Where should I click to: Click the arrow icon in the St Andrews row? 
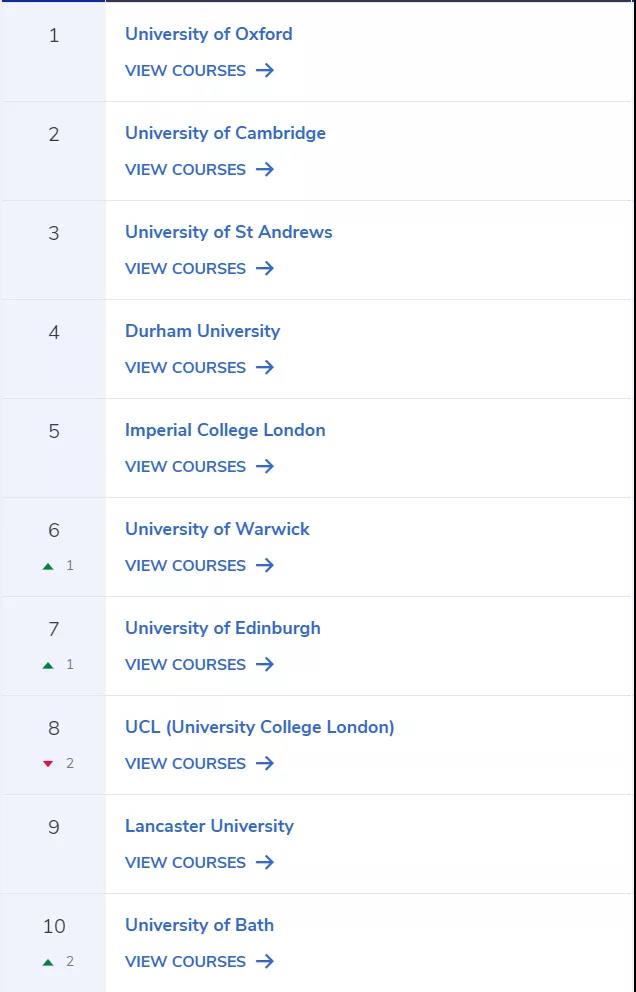265,268
